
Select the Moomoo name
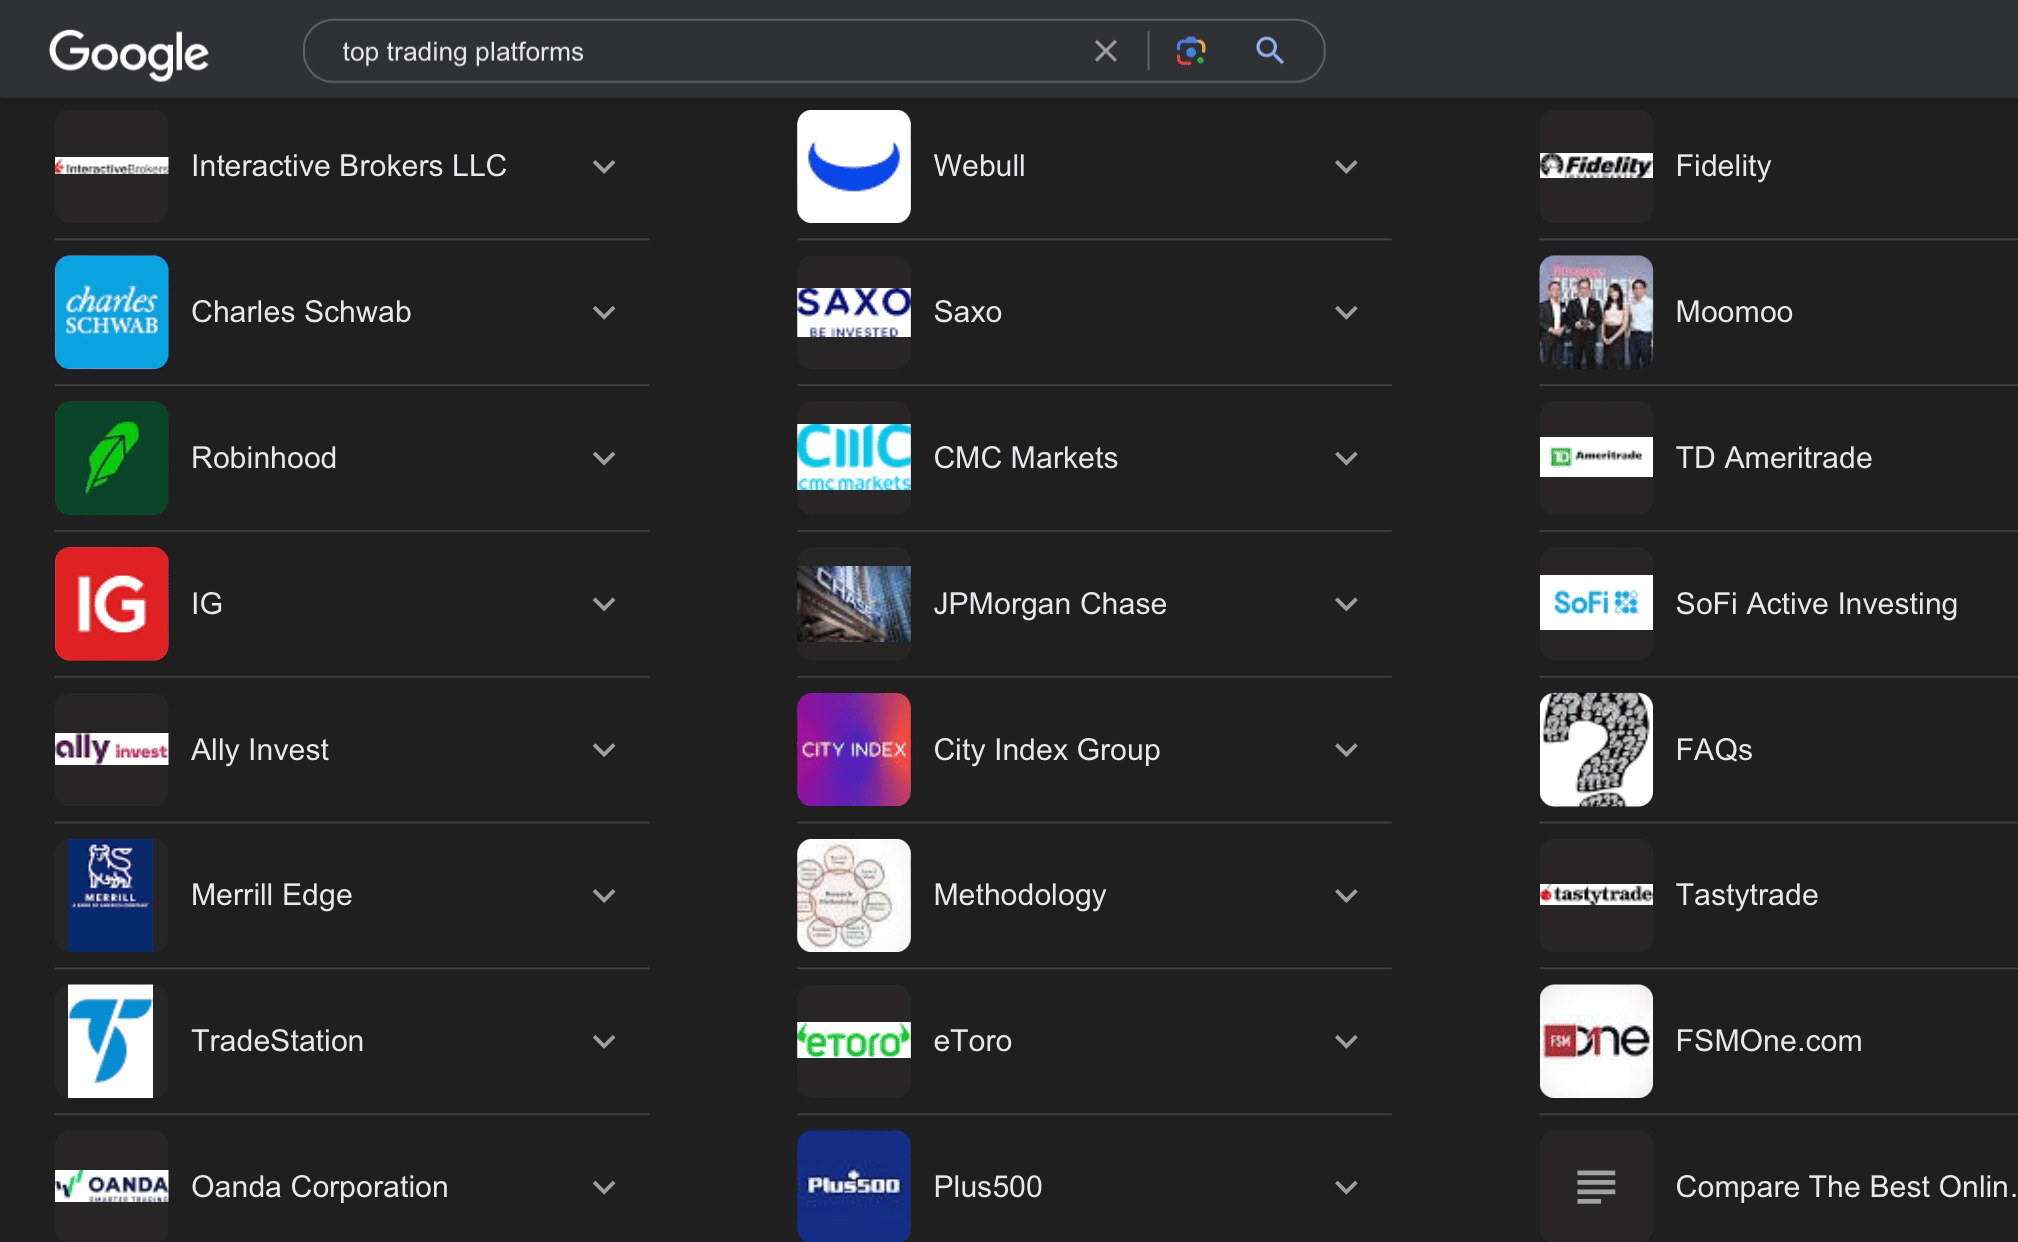pyautogui.click(x=1734, y=312)
